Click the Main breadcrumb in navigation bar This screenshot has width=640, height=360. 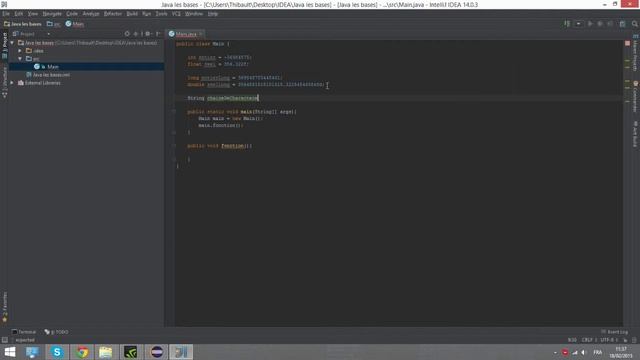75,24
